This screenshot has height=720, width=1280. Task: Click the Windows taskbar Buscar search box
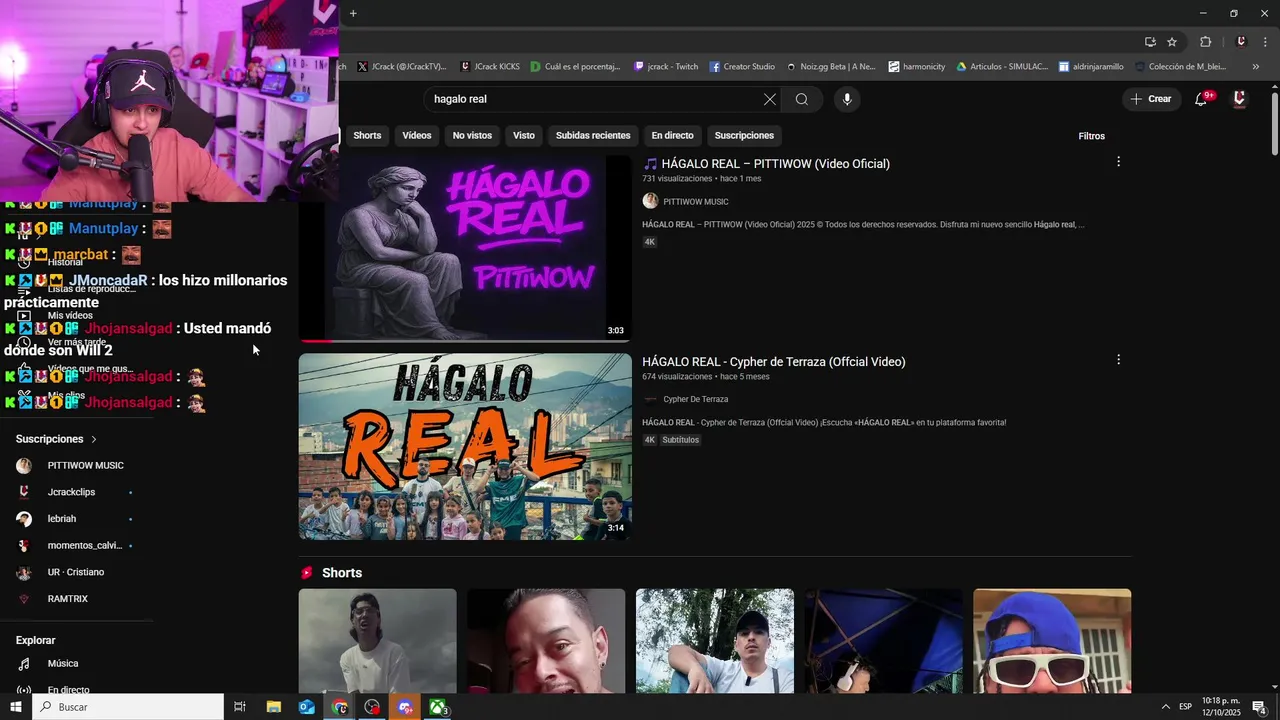pos(128,707)
